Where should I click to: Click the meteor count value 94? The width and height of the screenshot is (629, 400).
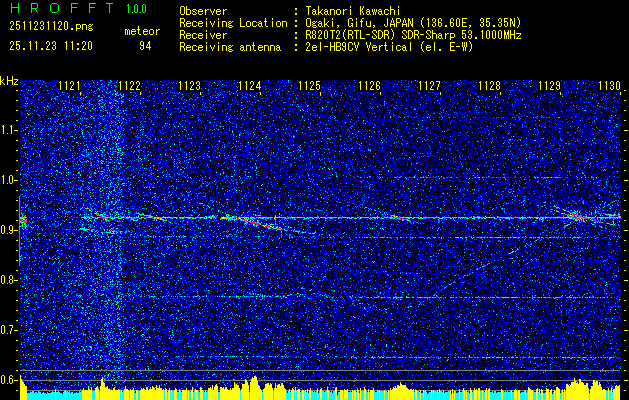point(145,47)
